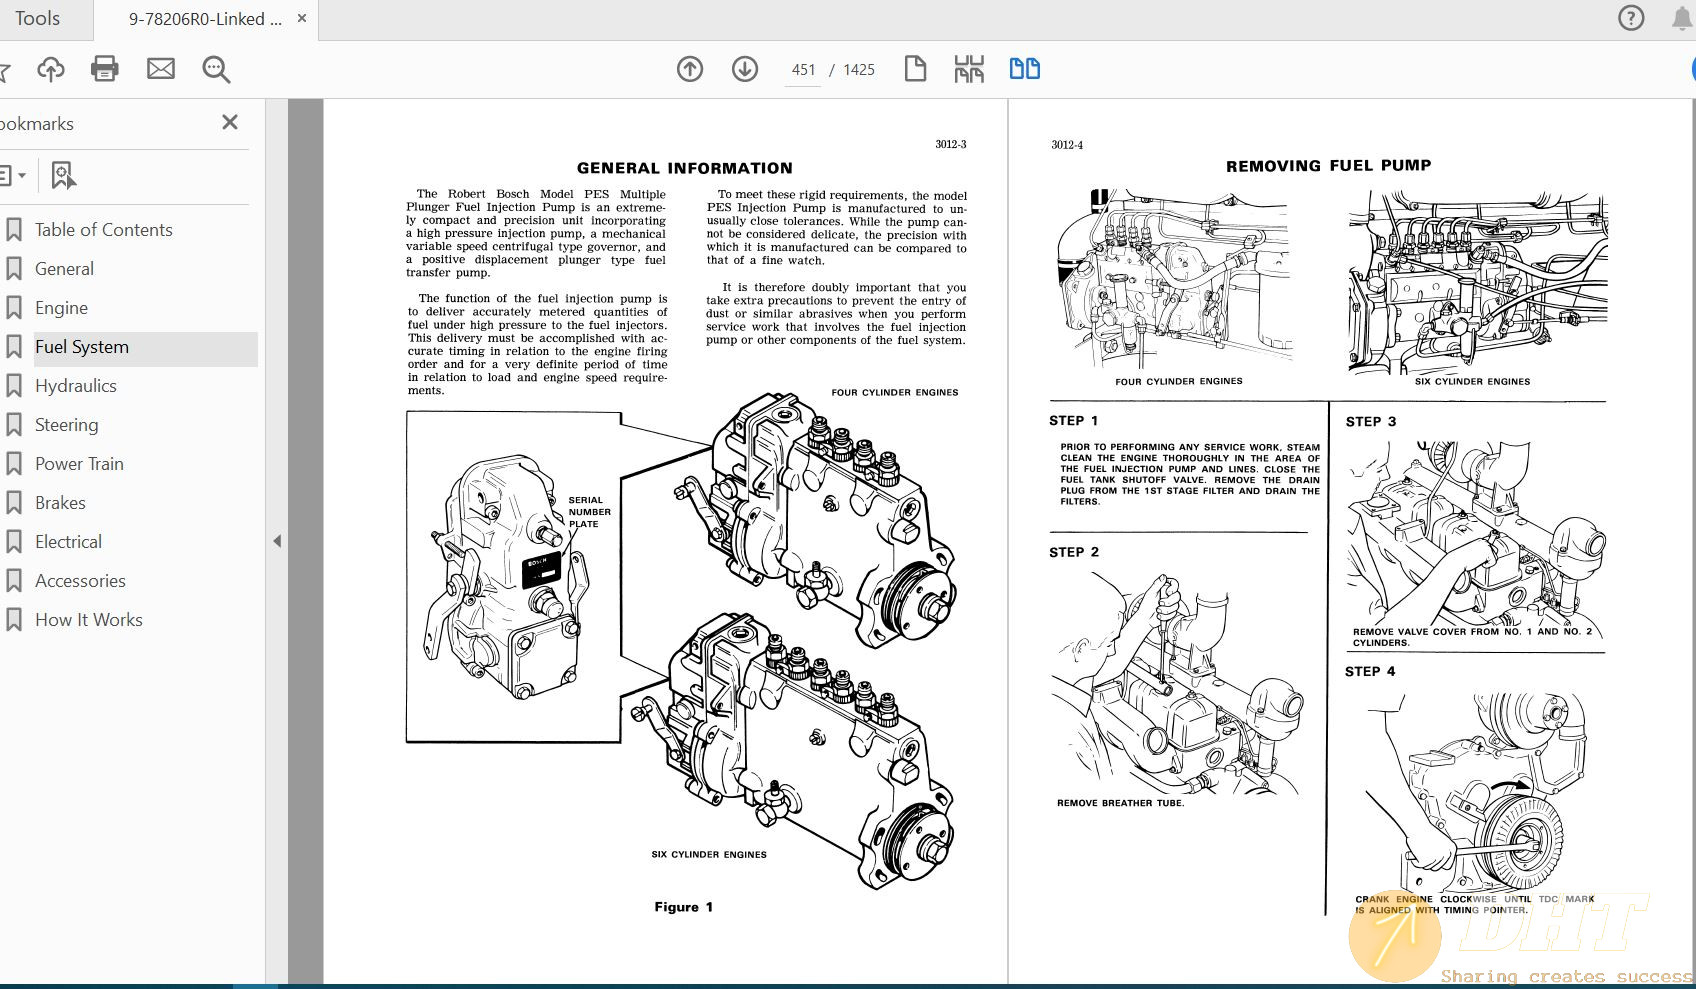Screen dimensions: 1696x989
Task: Click the upload to cloud icon
Action: coord(51,69)
